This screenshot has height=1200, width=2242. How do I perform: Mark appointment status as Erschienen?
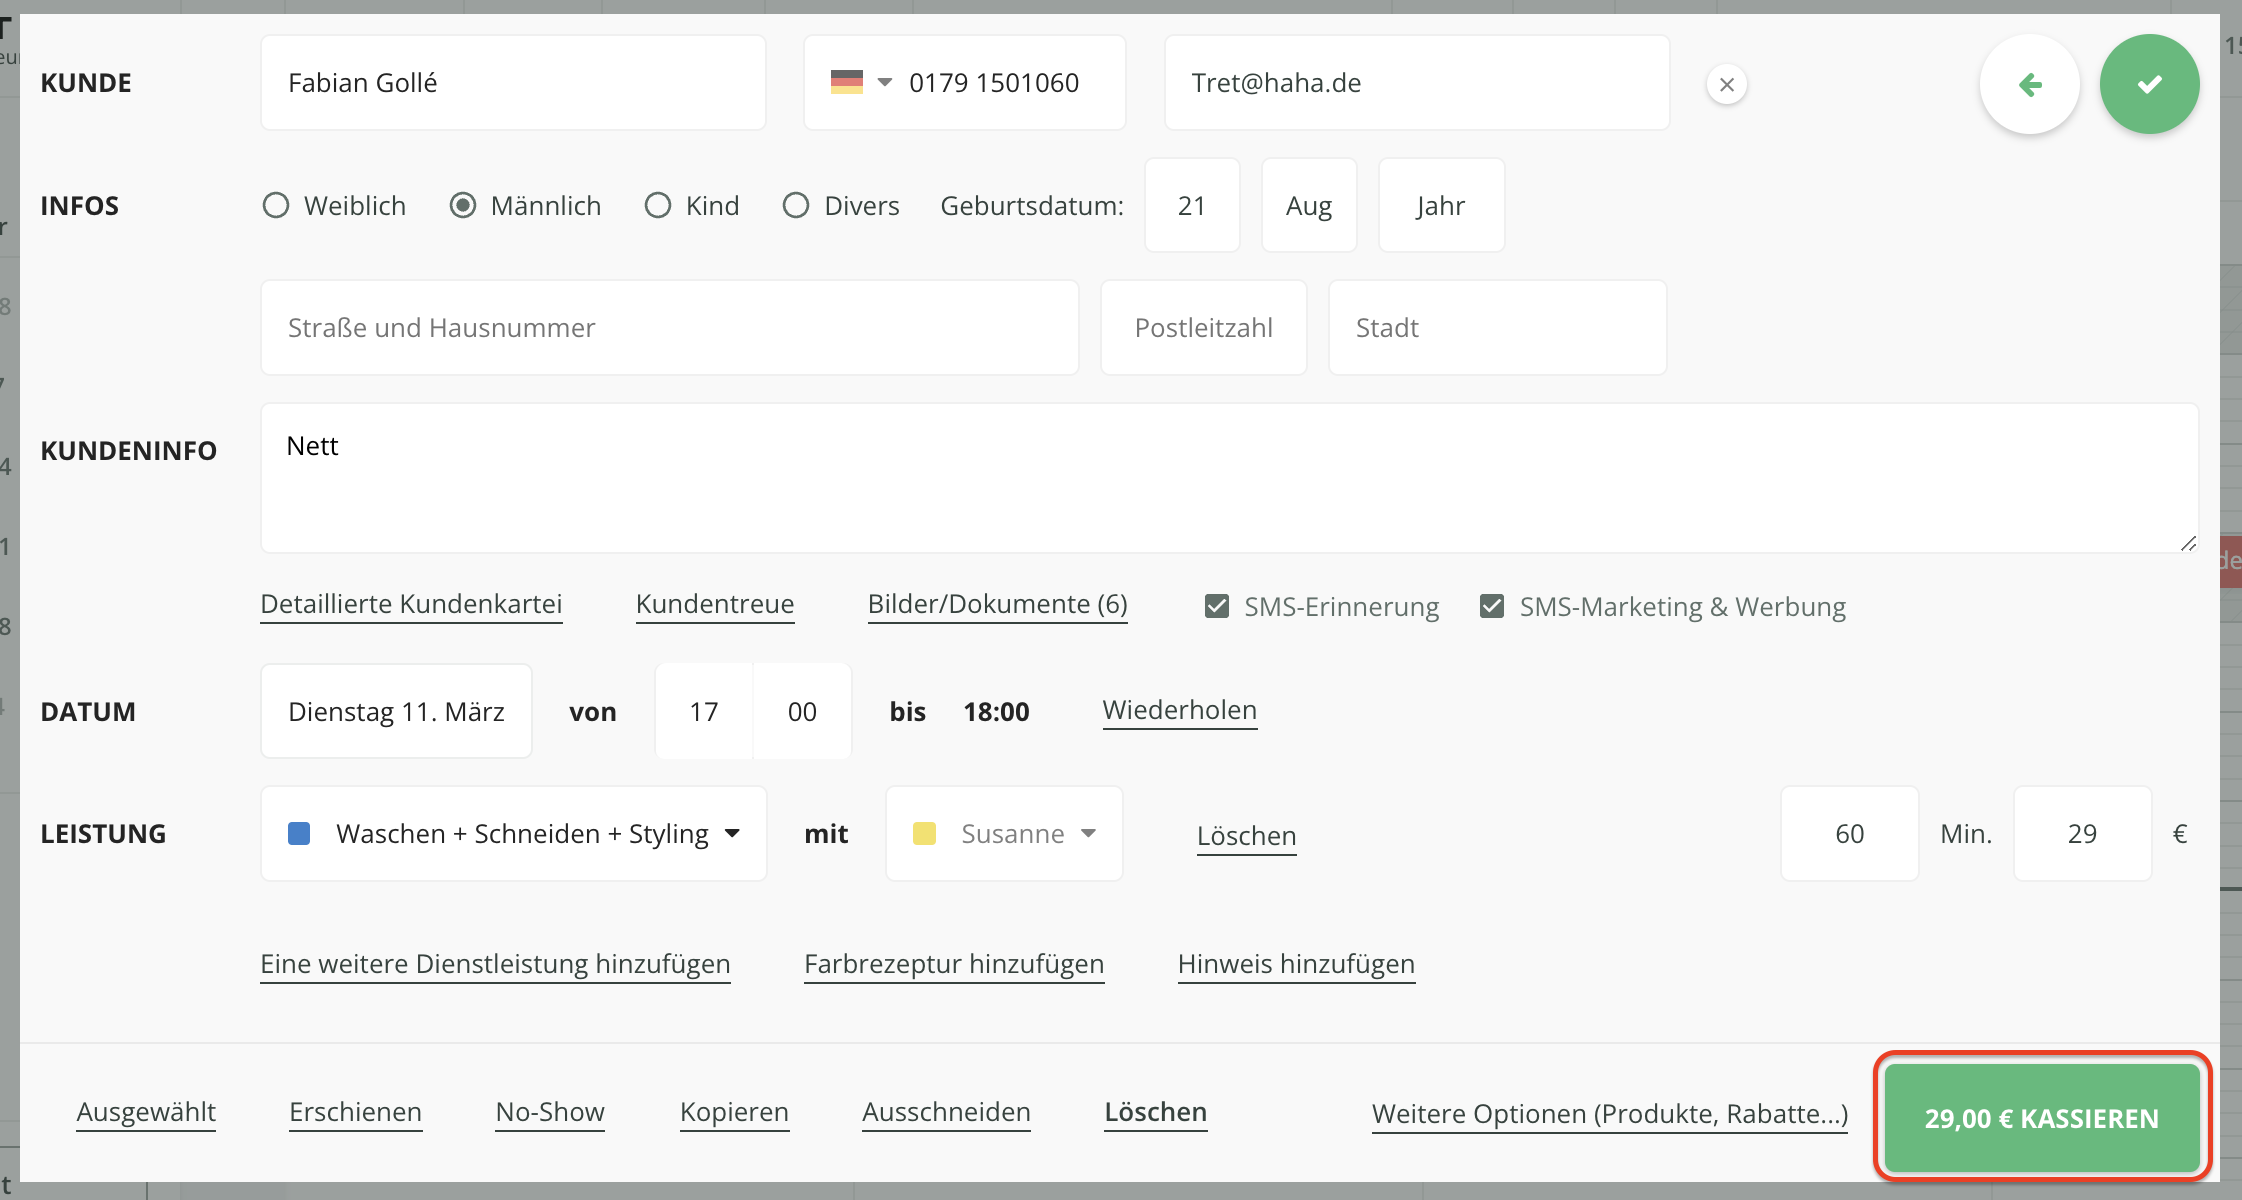click(355, 1112)
